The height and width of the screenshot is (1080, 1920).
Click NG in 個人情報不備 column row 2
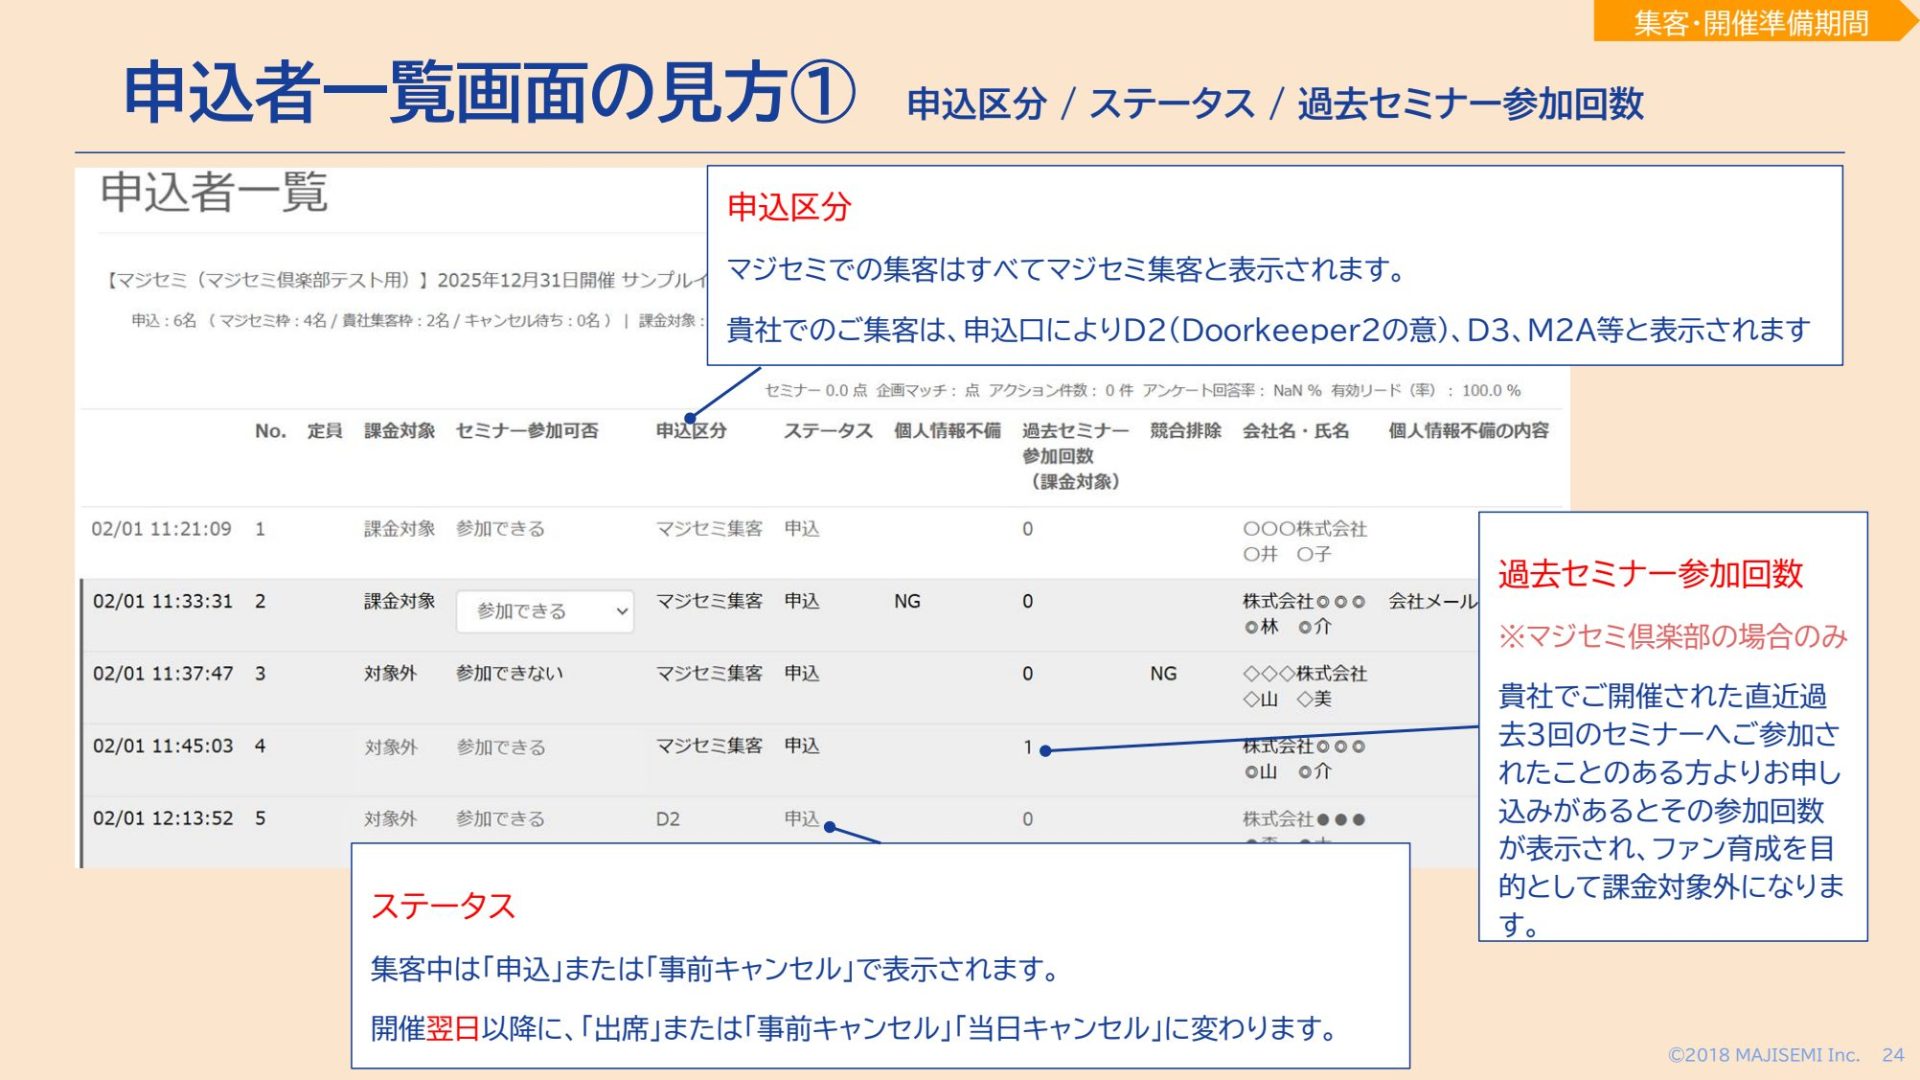coord(906,601)
